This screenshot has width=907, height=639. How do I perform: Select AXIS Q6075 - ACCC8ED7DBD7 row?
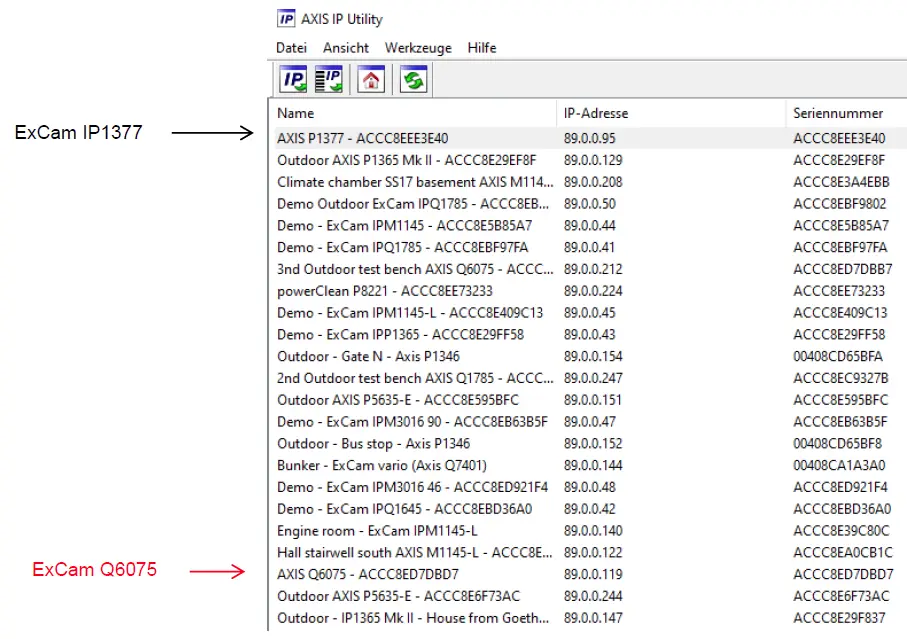point(589,575)
